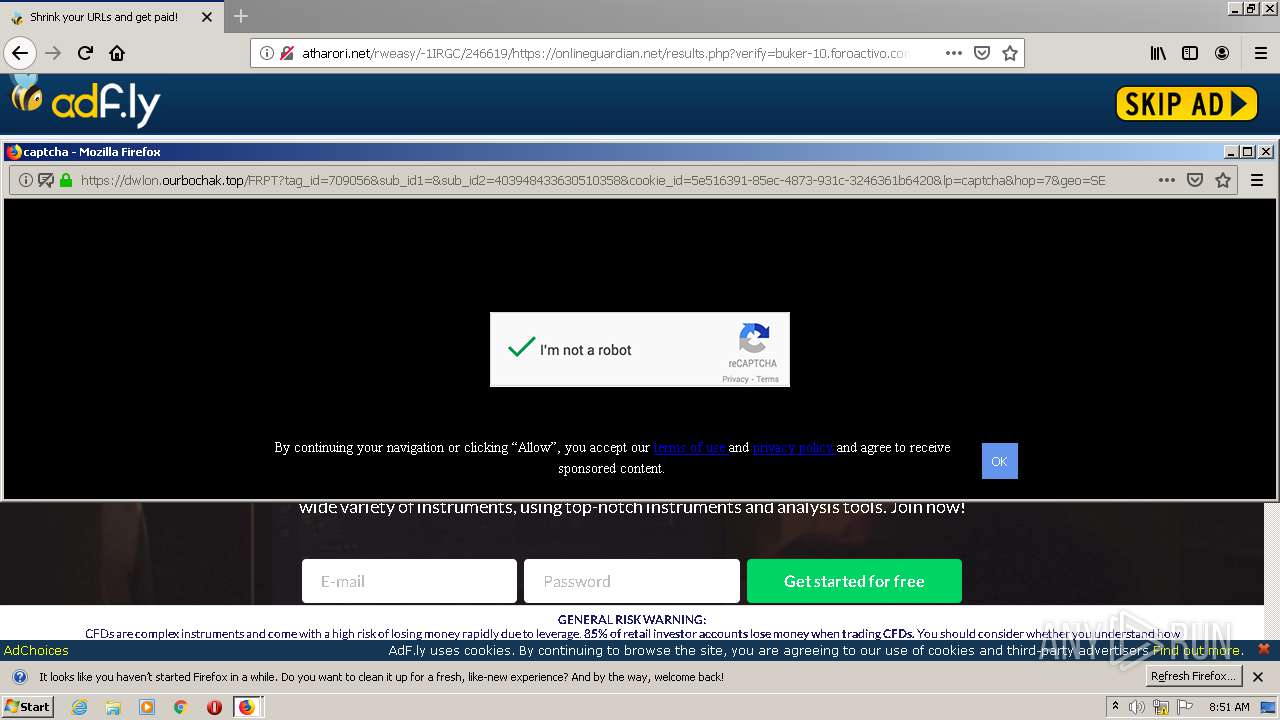The image size is (1280, 720).
Task: Click green padlock in captcha popup
Action: click(66, 180)
